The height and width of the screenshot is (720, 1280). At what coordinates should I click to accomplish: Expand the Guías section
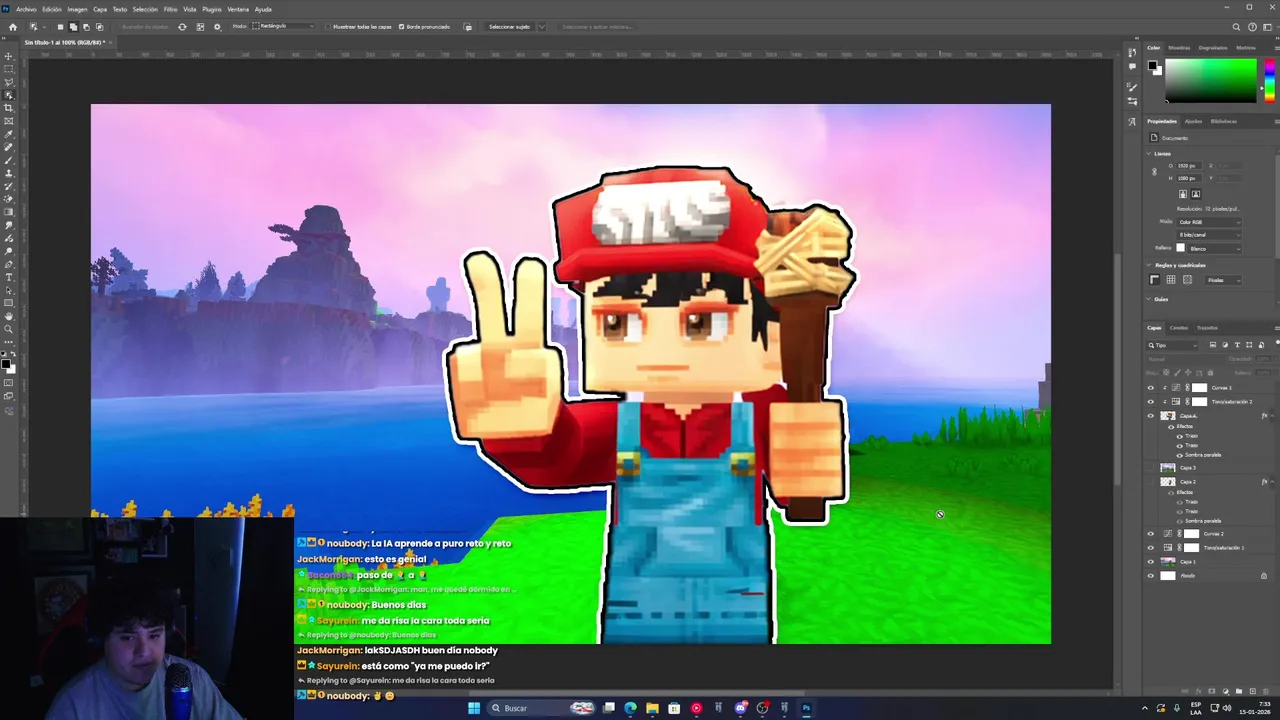click(x=1149, y=299)
